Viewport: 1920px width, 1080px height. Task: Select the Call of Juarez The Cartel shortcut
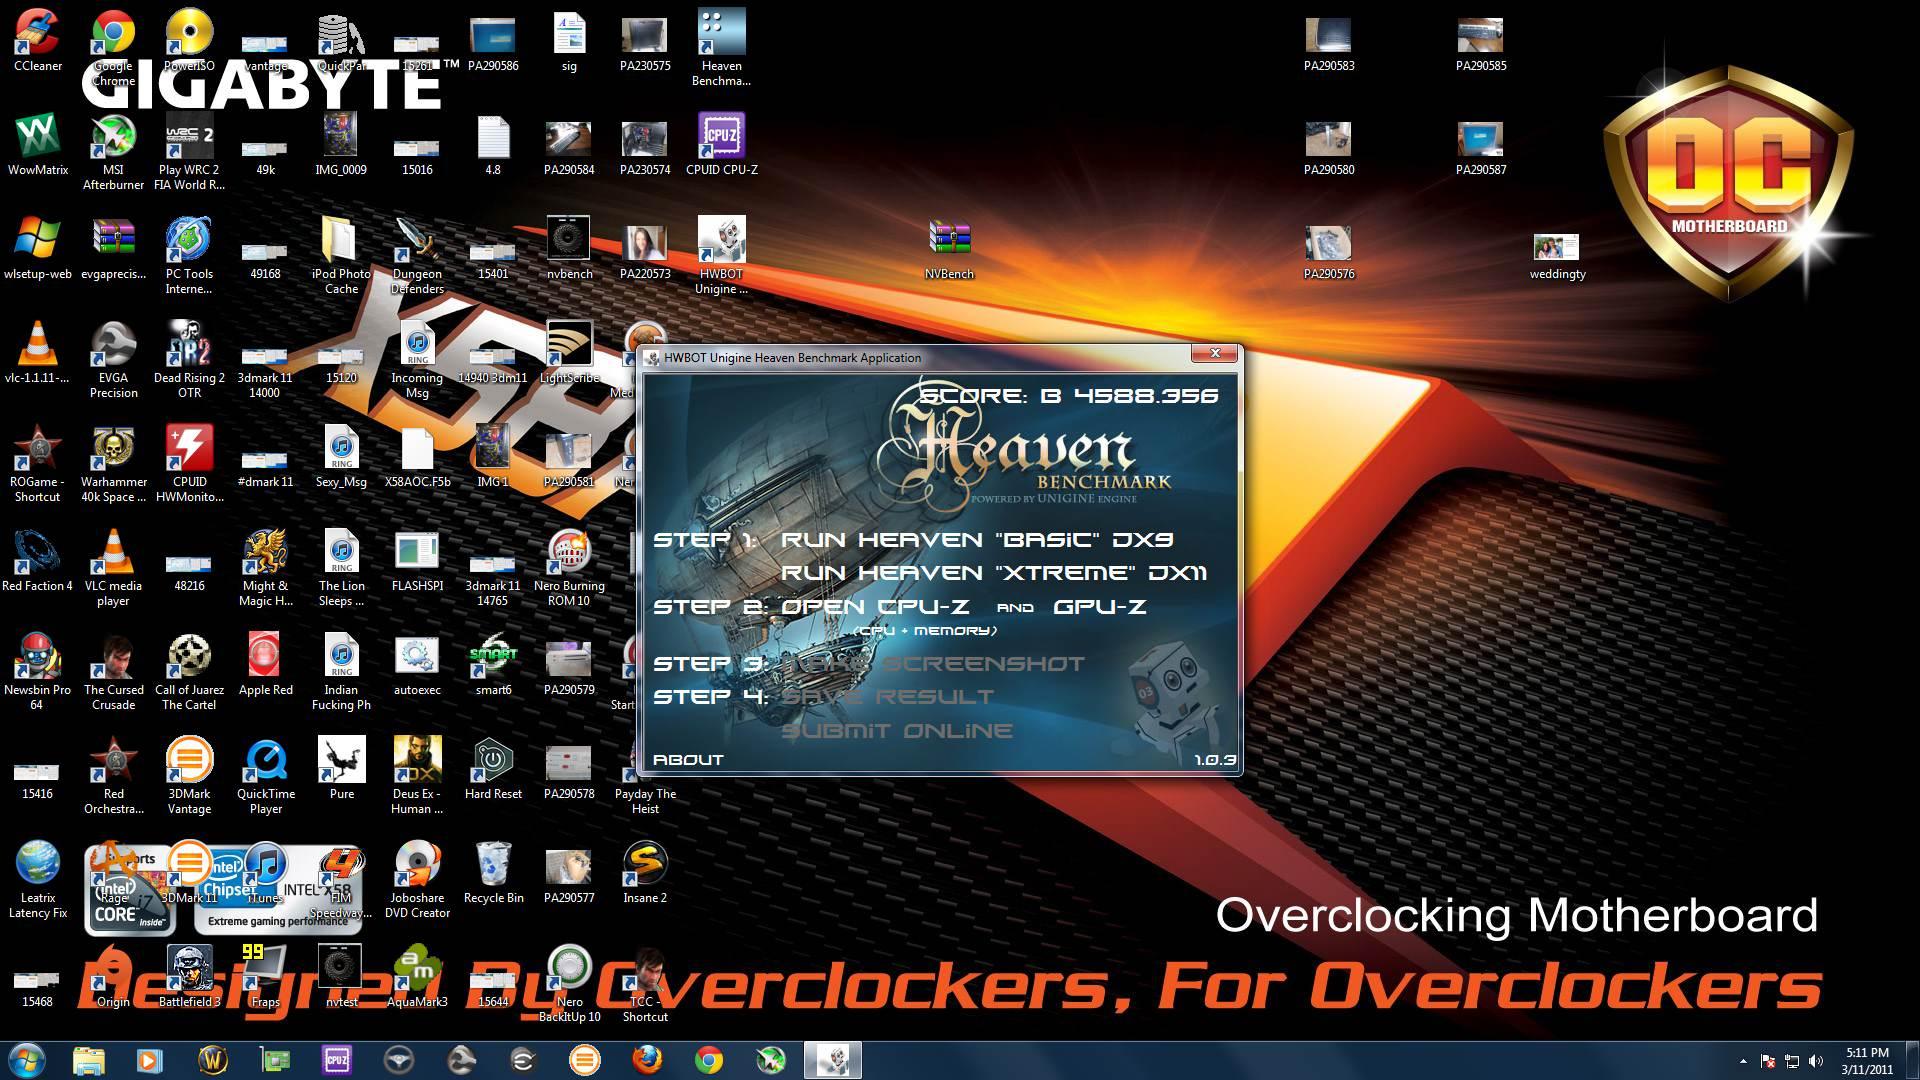click(189, 672)
